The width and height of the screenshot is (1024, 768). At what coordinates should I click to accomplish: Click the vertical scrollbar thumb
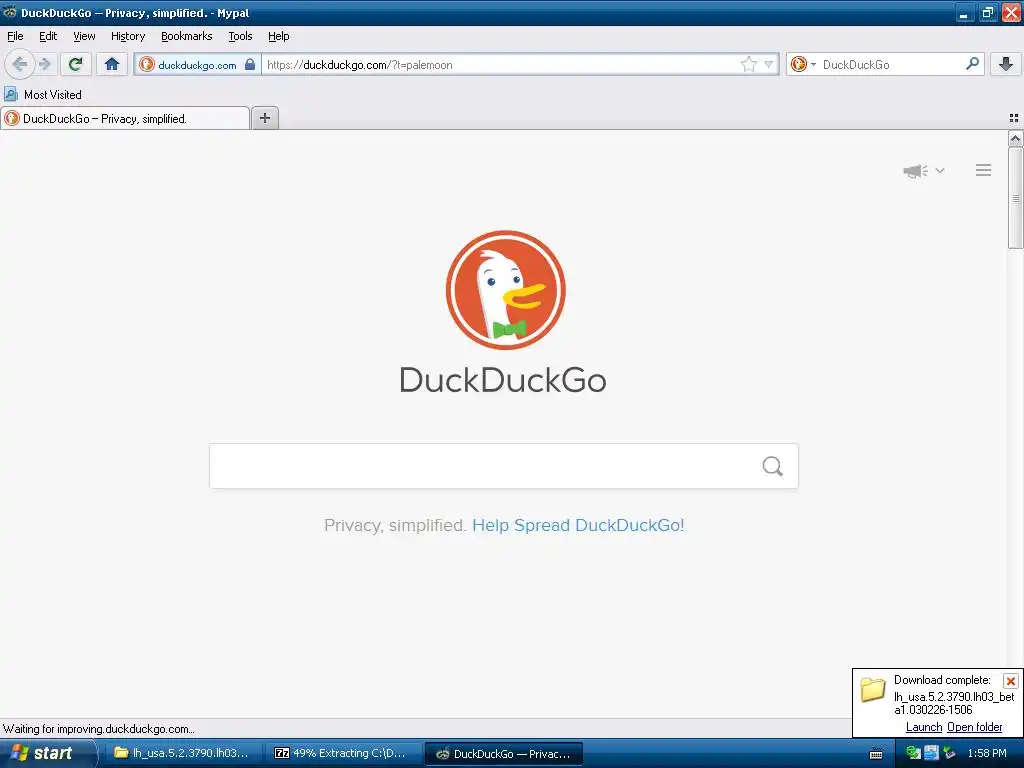pyautogui.click(x=1016, y=198)
